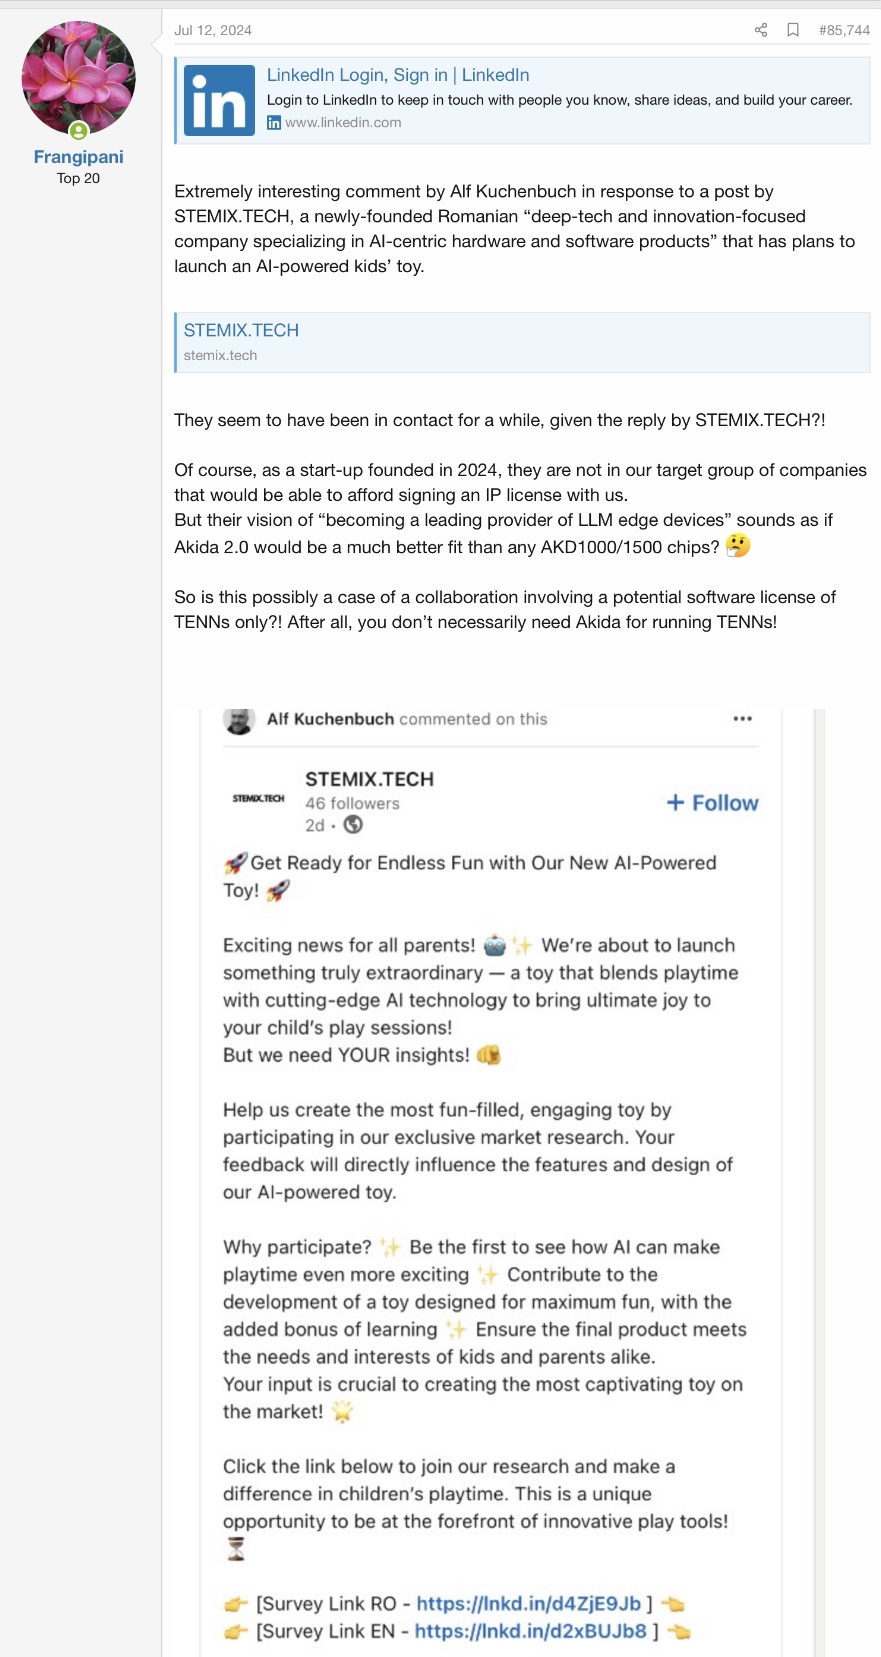This screenshot has width=881, height=1657.
Task: Click the globe visibility icon next to 2d
Action: pos(353,825)
